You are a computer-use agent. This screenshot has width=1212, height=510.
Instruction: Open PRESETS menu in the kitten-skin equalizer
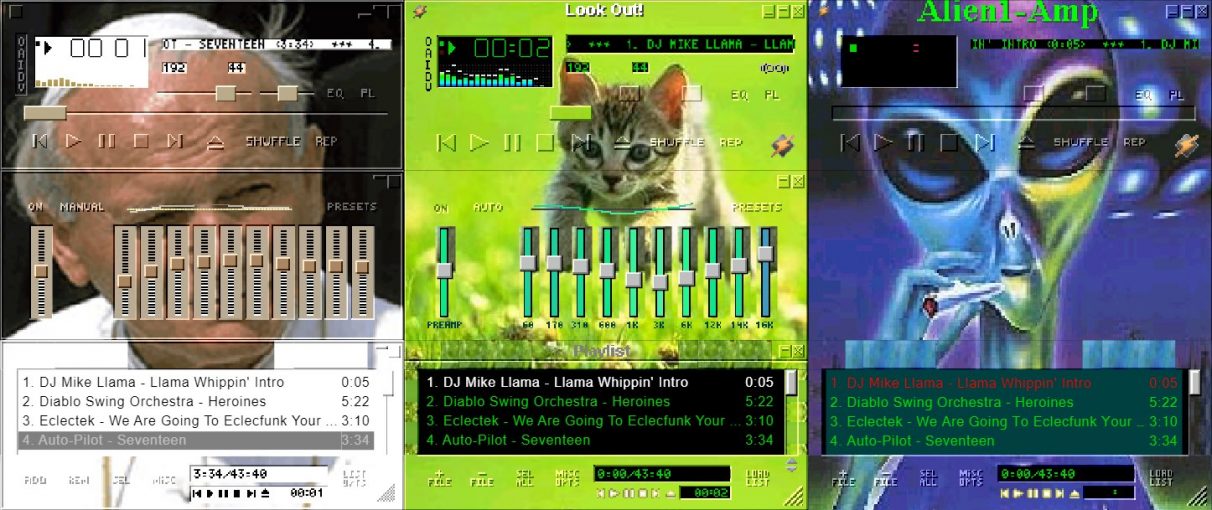coord(757,208)
